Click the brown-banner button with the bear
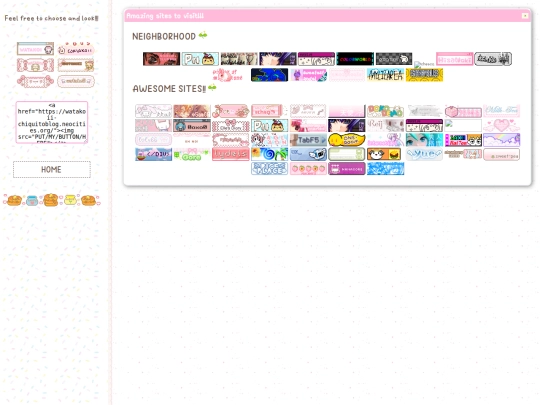Viewport: 540px width, 405px height. [x=76, y=65]
